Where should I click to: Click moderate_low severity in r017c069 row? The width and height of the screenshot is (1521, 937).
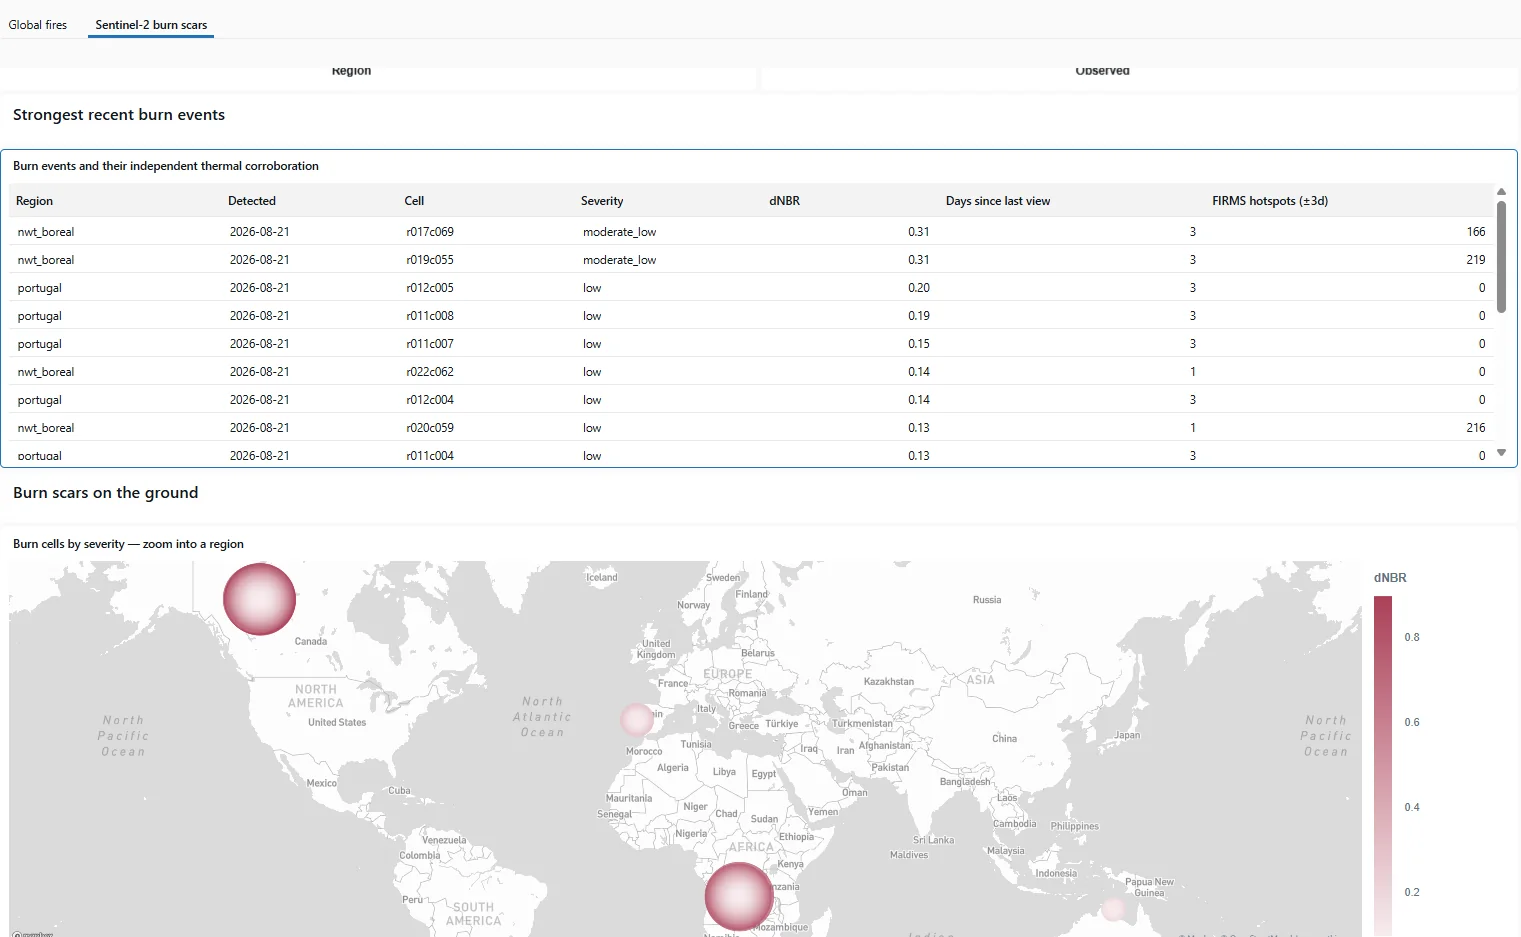(620, 232)
